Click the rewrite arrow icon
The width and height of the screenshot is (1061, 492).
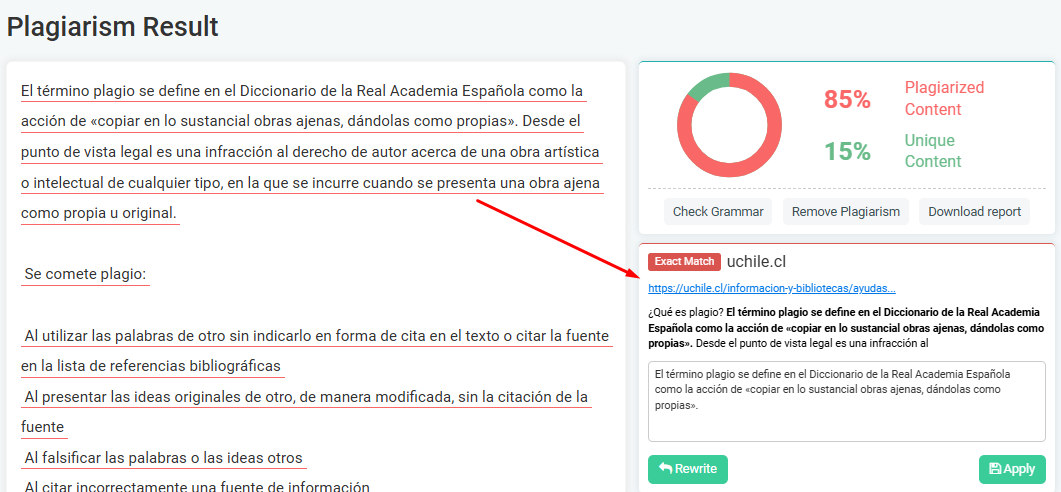[x=666, y=469]
